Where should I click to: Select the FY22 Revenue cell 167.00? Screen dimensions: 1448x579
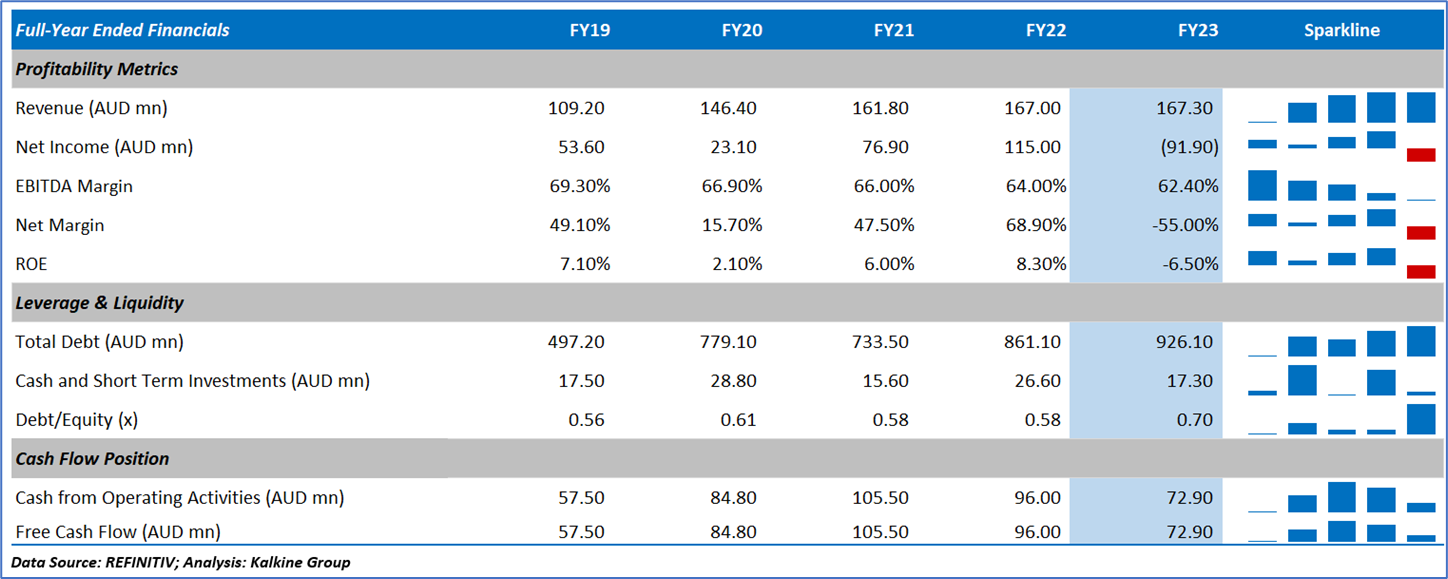point(1032,108)
